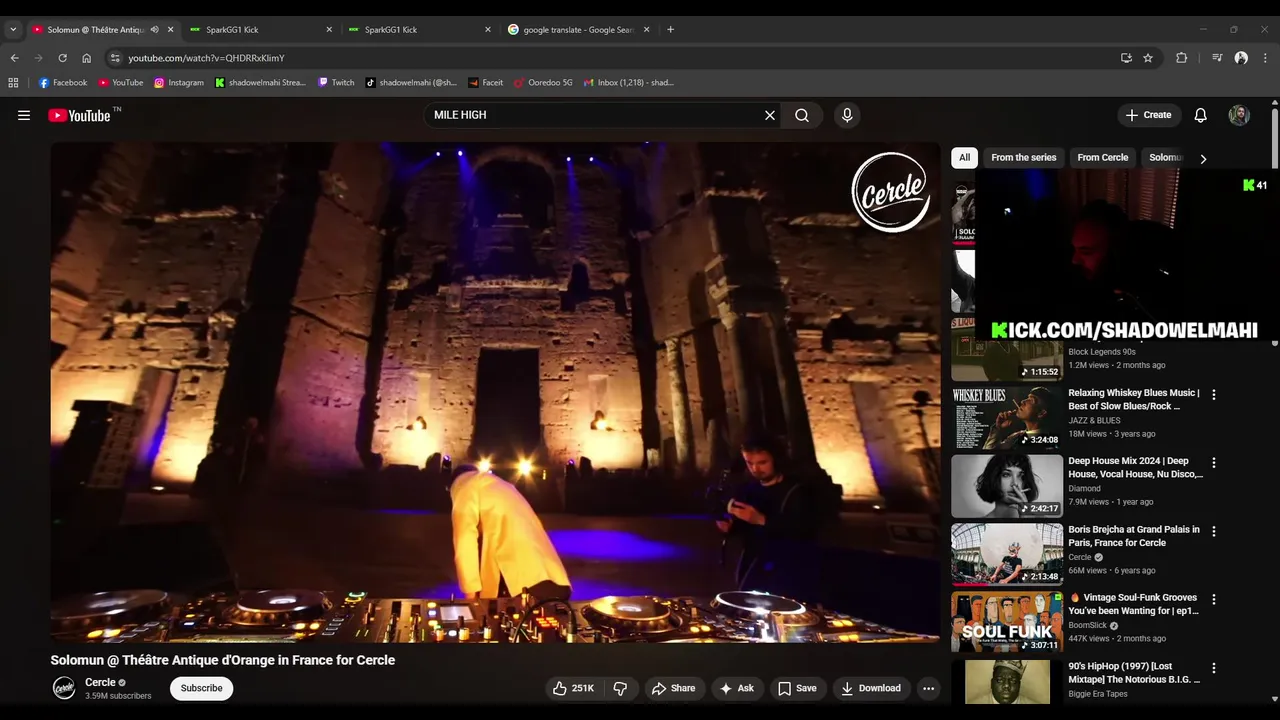
Task: Open options for Vintage Soul-Funk Grooves
Action: 1214,599
